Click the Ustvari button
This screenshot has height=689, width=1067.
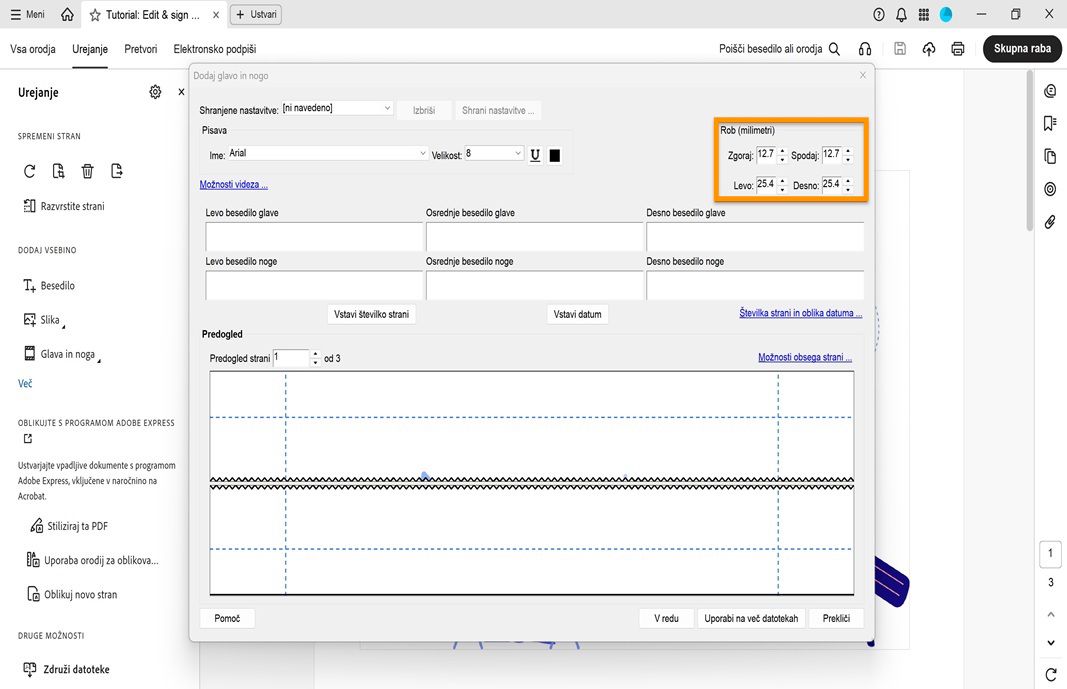click(x=256, y=14)
